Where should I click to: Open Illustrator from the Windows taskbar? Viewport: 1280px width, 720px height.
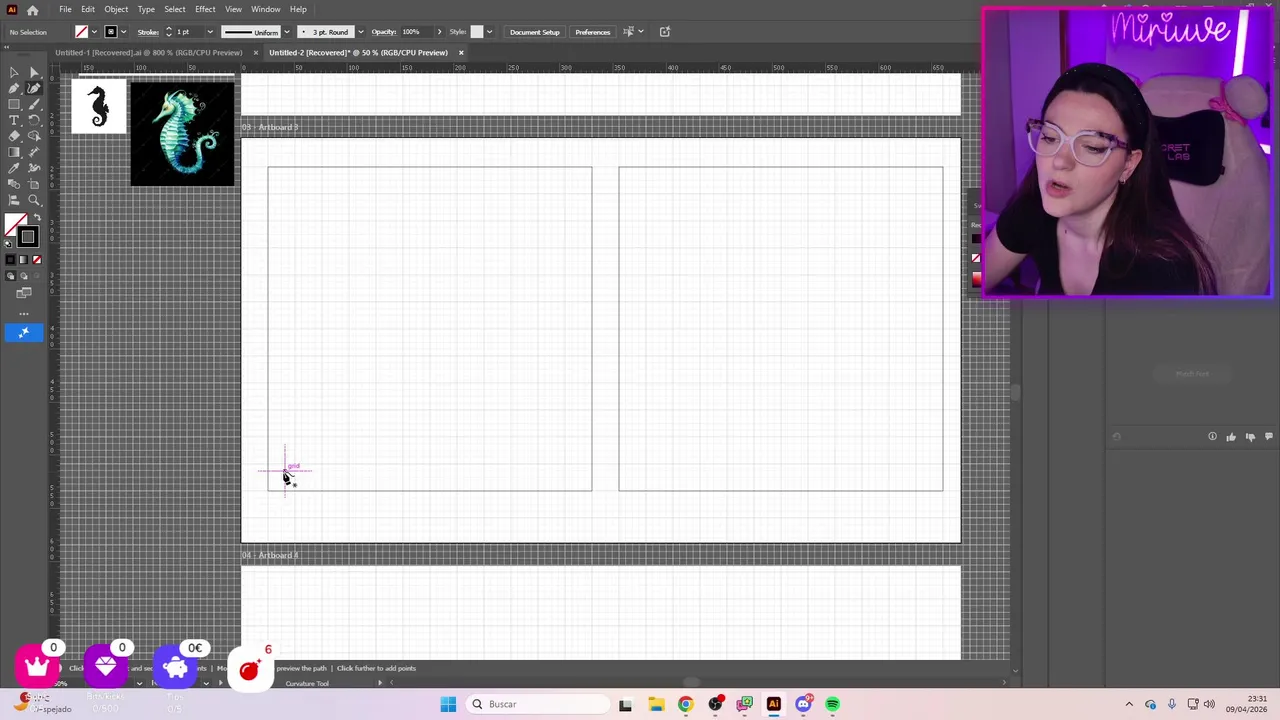[x=774, y=704]
